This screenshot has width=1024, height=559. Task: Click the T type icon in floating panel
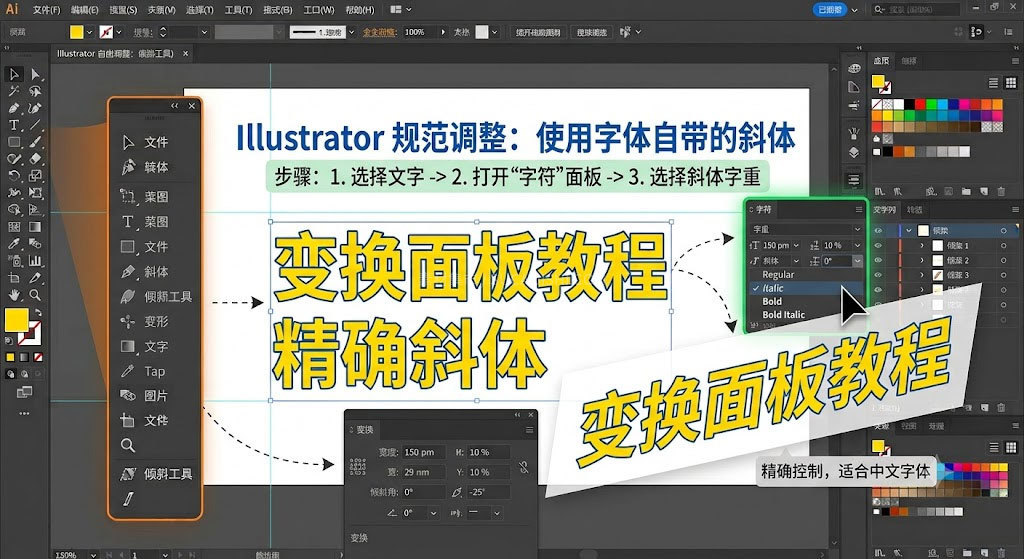(x=128, y=222)
